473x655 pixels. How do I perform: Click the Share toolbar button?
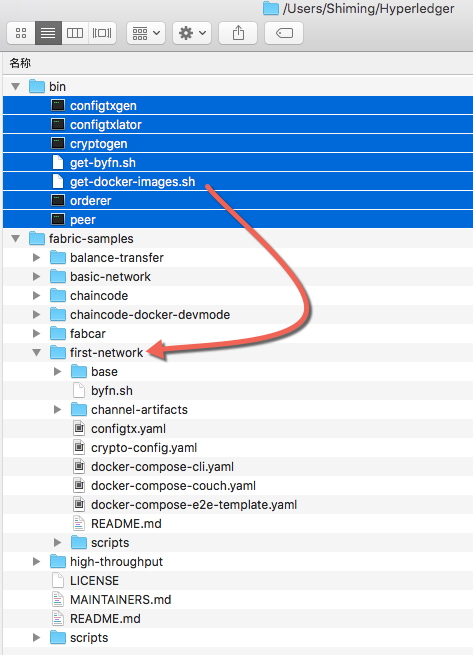coord(238,33)
